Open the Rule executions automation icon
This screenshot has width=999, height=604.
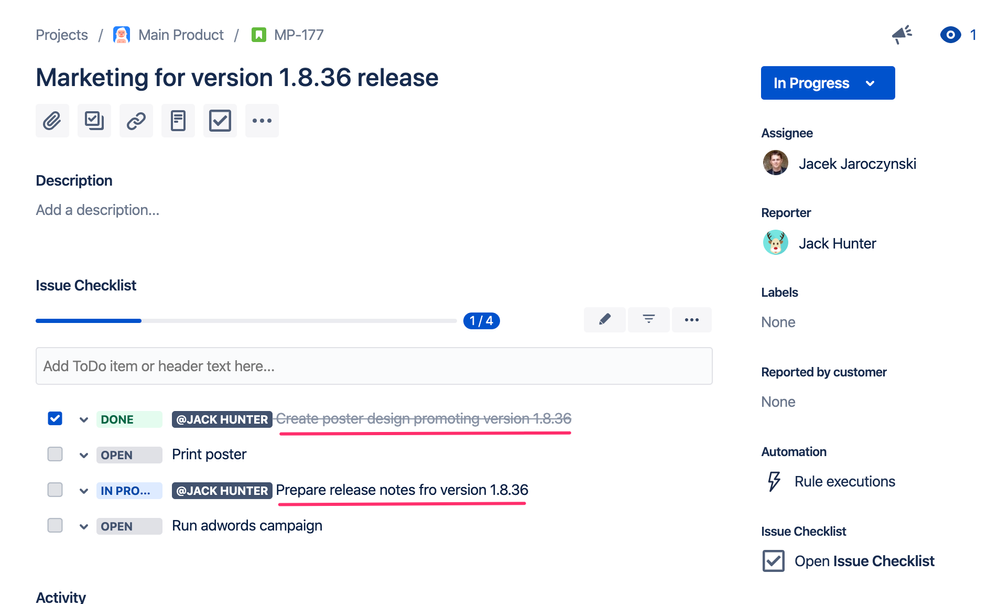click(x=775, y=481)
